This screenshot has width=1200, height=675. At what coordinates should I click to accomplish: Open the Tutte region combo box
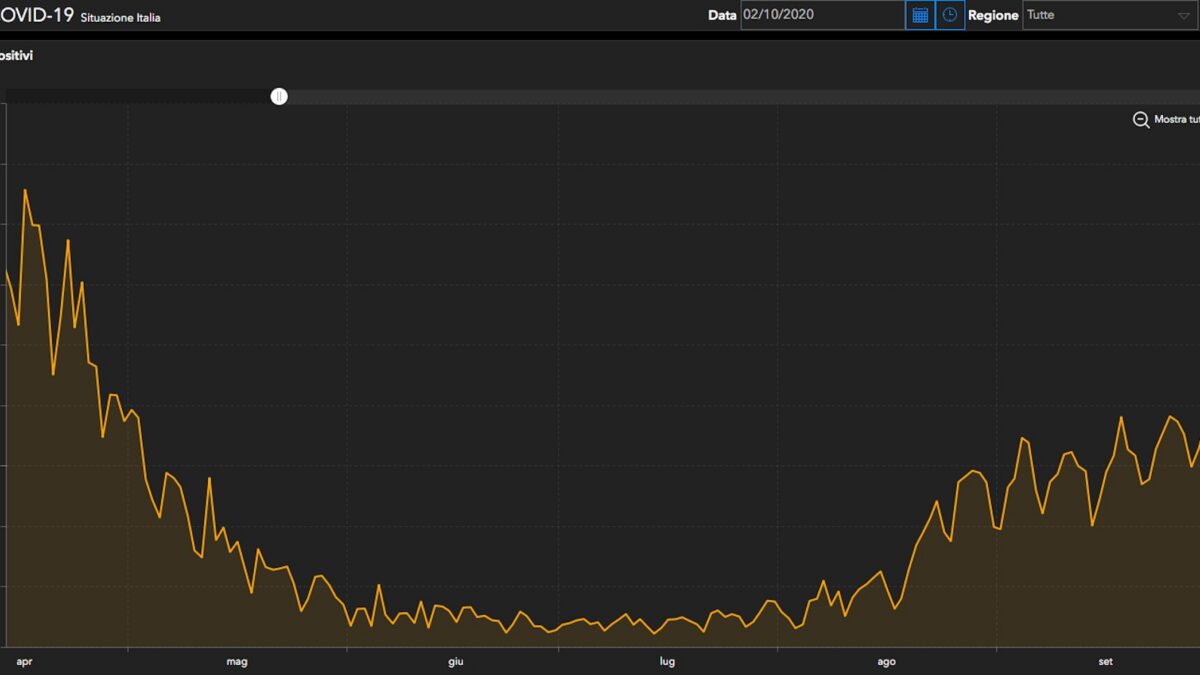click(1111, 15)
